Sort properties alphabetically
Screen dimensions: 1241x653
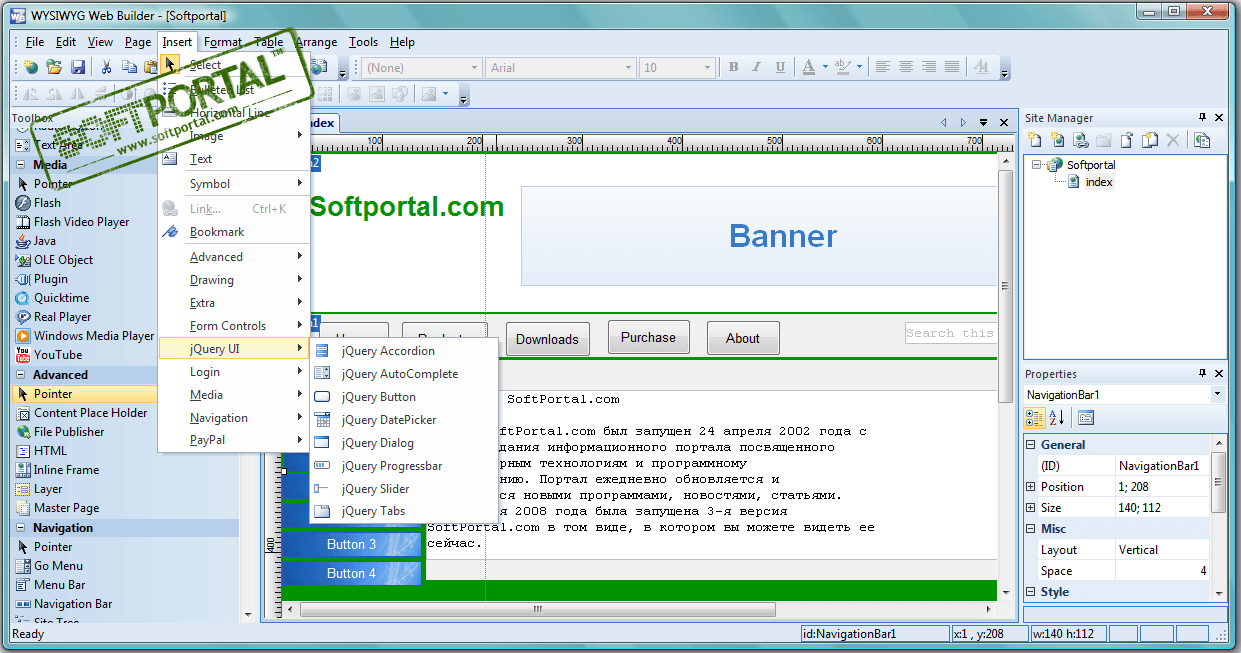click(x=1057, y=418)
